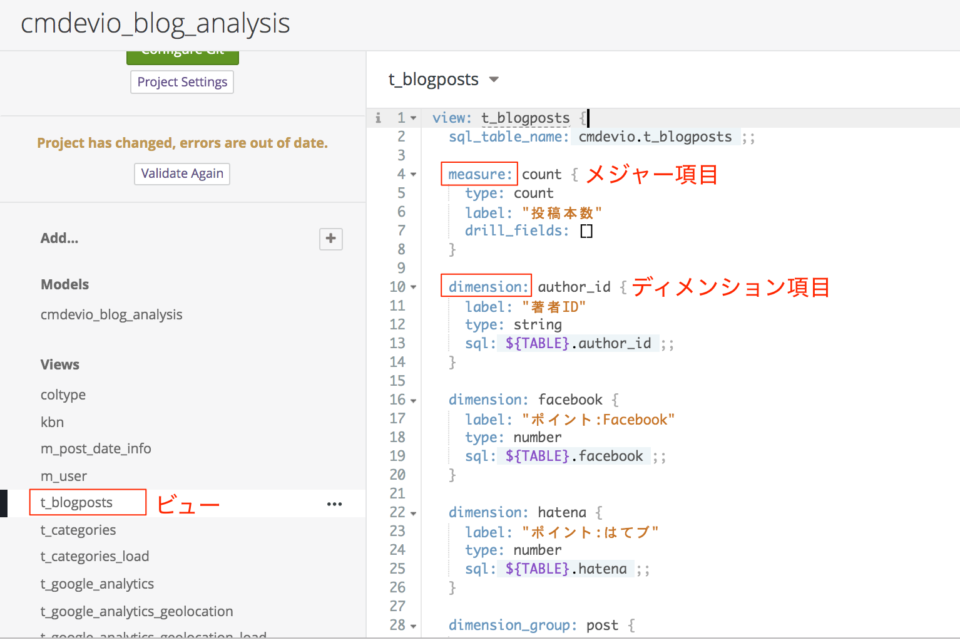Open the coltype view
The width and height of the screenshot is (960, 640).
tap(63, 394)
